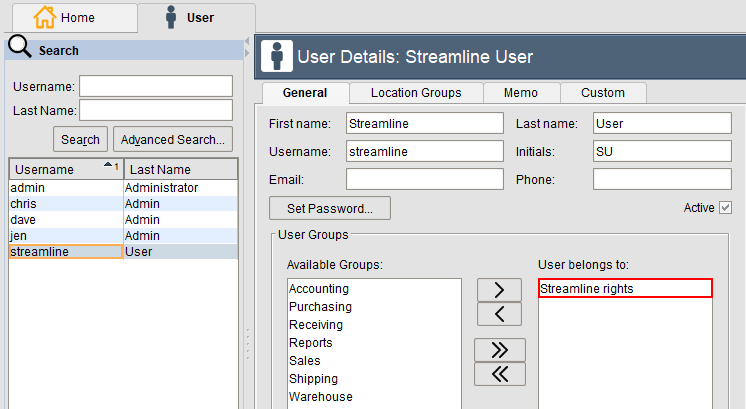Switch to the Location Groups tab
The image size is (746, 409).
[x=416, y=93]
